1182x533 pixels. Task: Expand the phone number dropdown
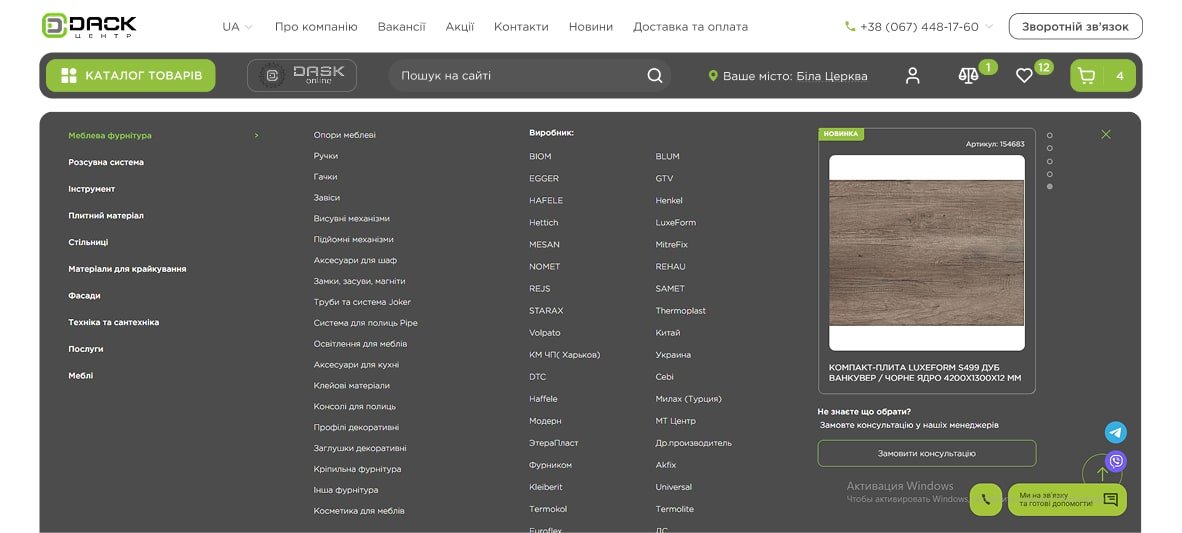tap(989, 27)
